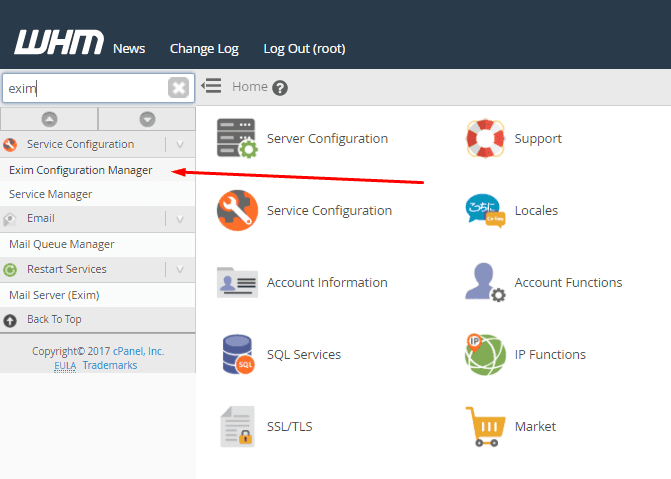The width and height of the screenshot is (671, 479).
Task: Open the SQL Services database icon
Action: tap(238, 354)
